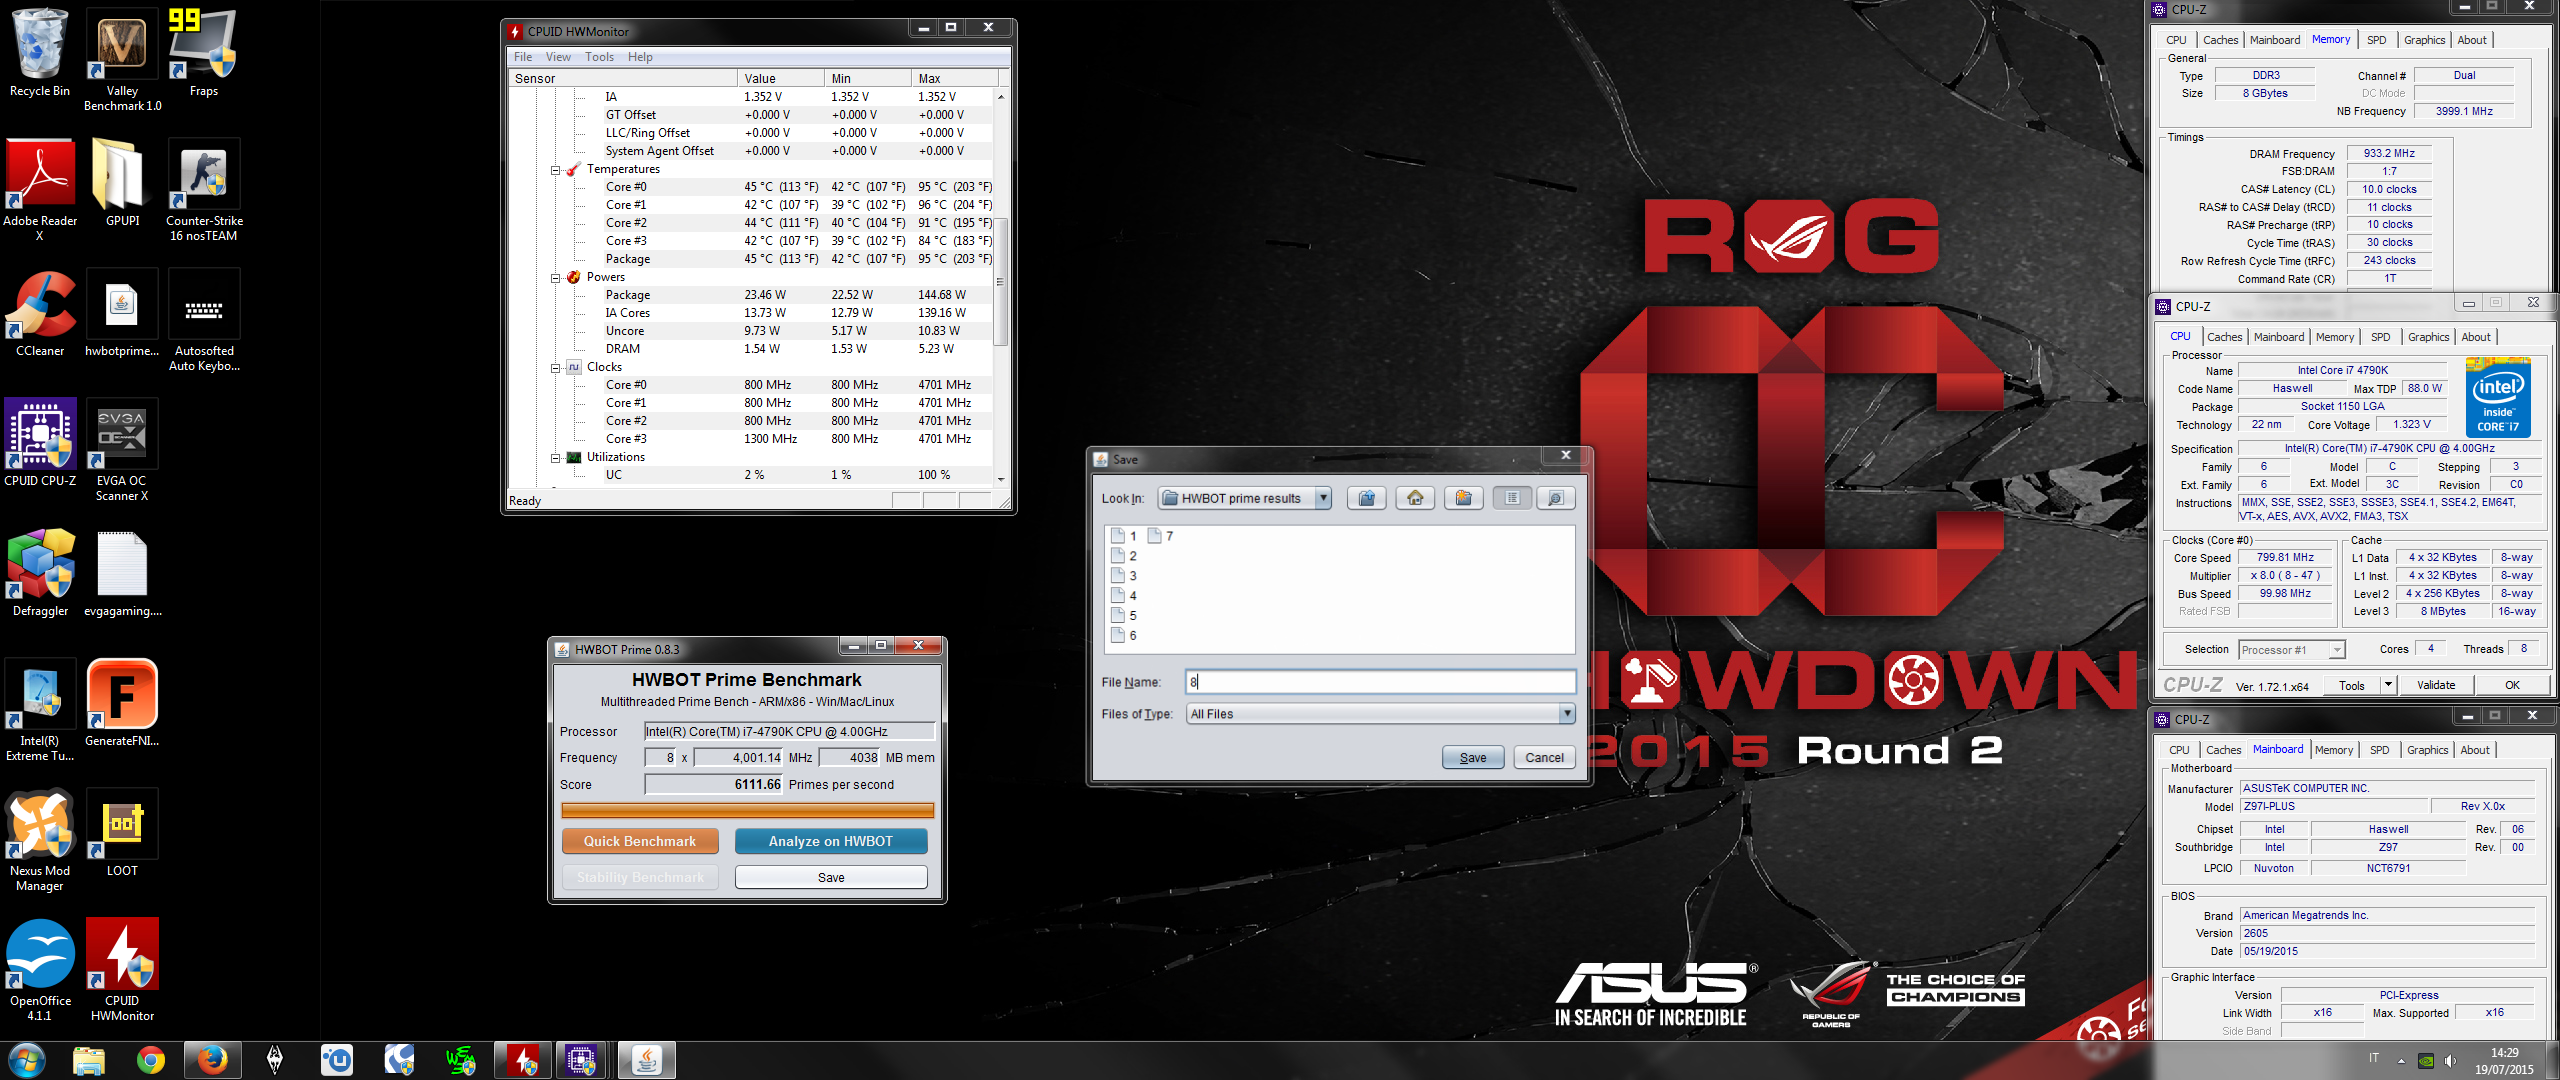
Task: Open CPUID HWMonitor desktop shortcut
Action: [122, 970]
